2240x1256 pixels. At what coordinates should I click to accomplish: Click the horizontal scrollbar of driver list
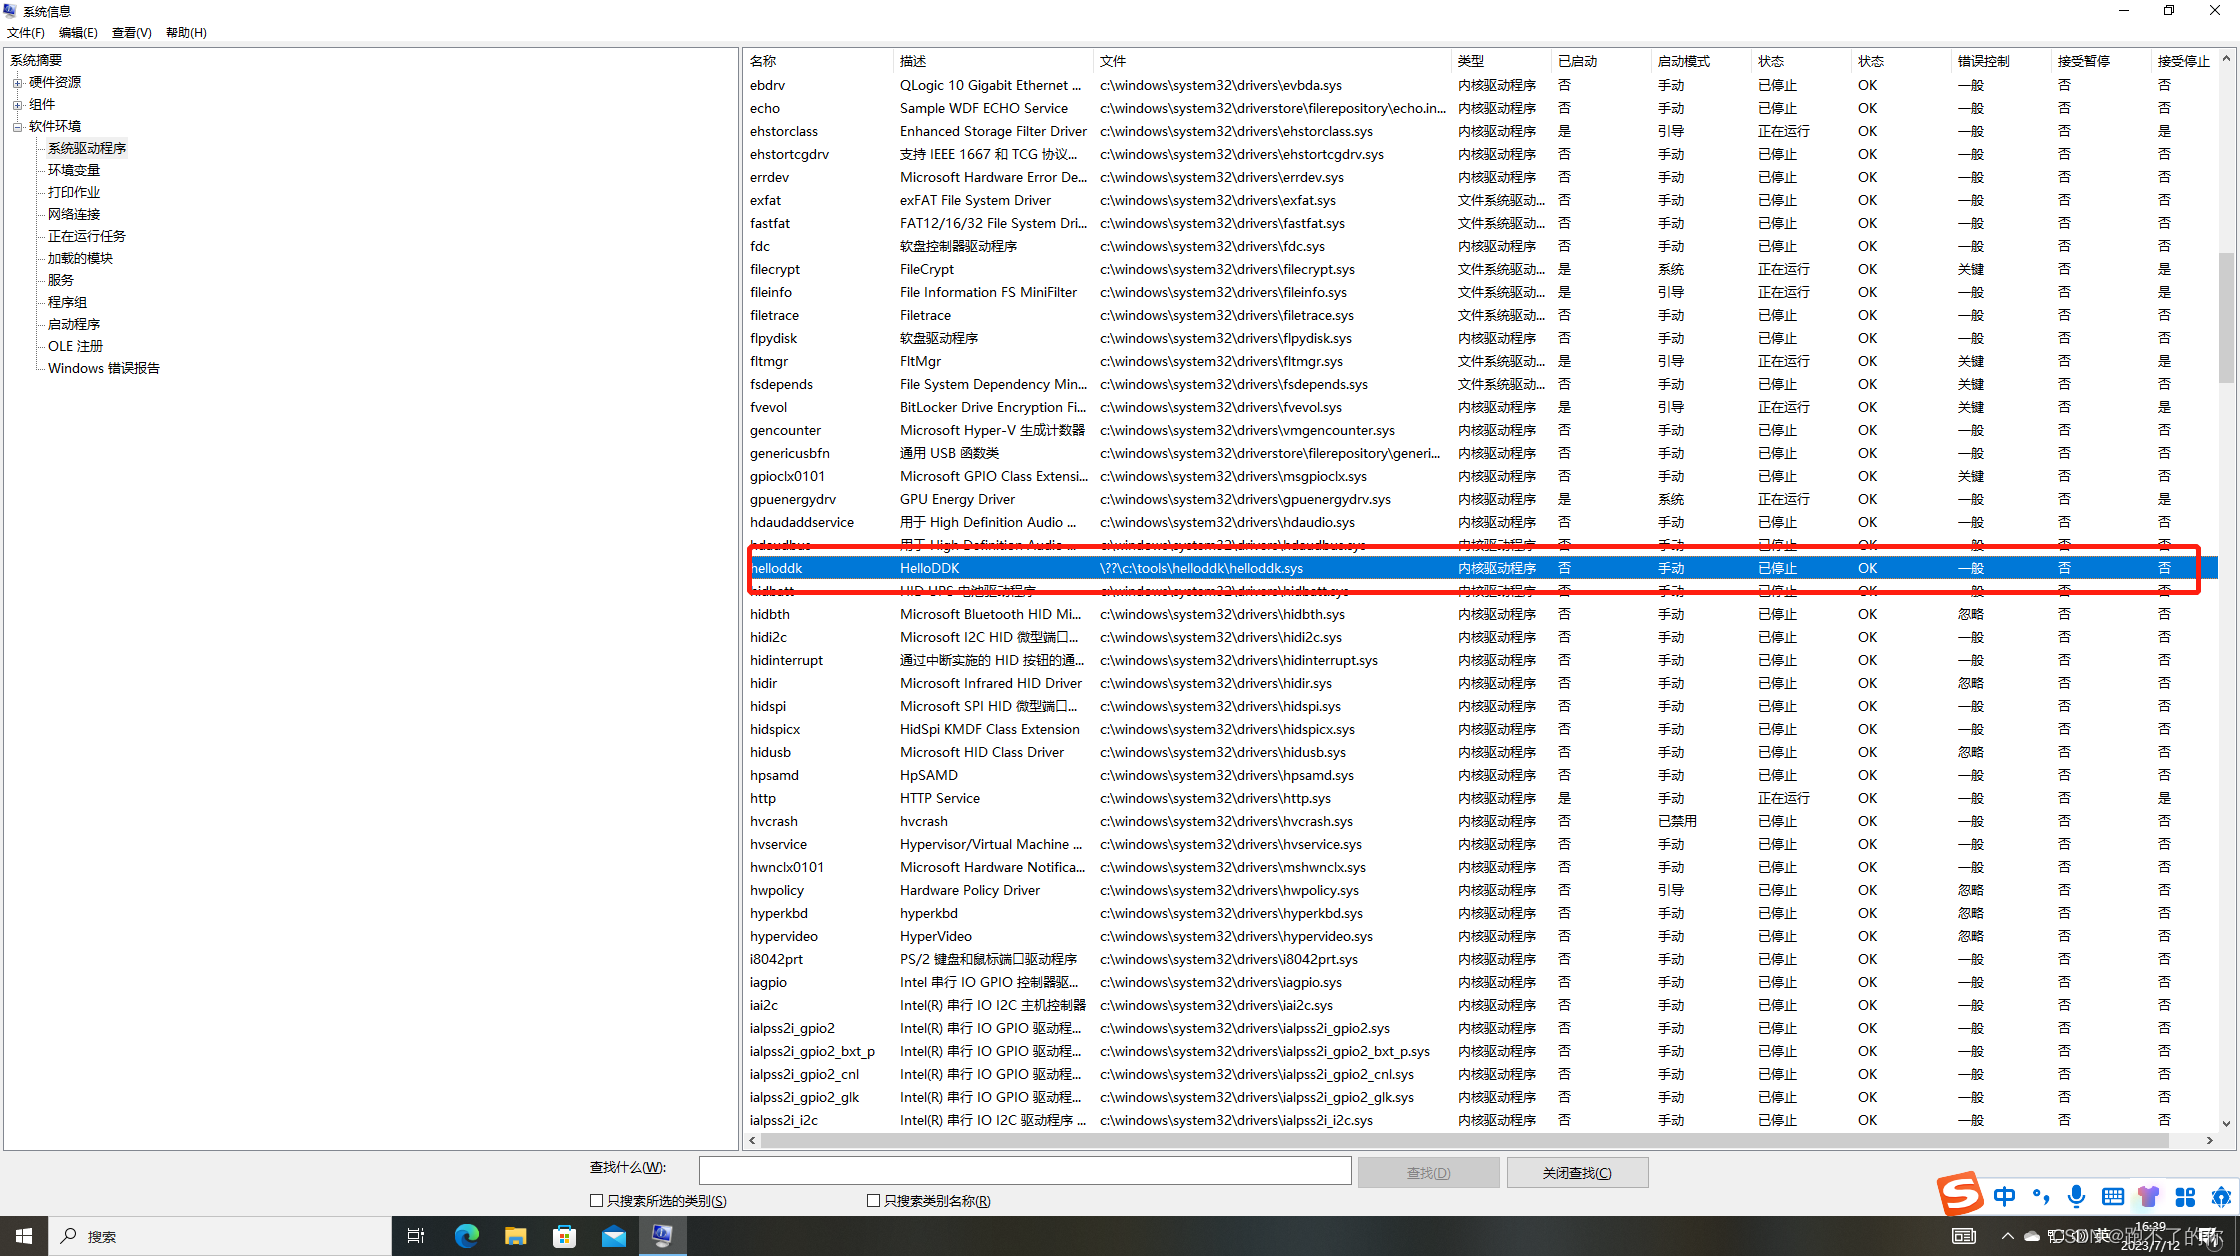1465,1140
